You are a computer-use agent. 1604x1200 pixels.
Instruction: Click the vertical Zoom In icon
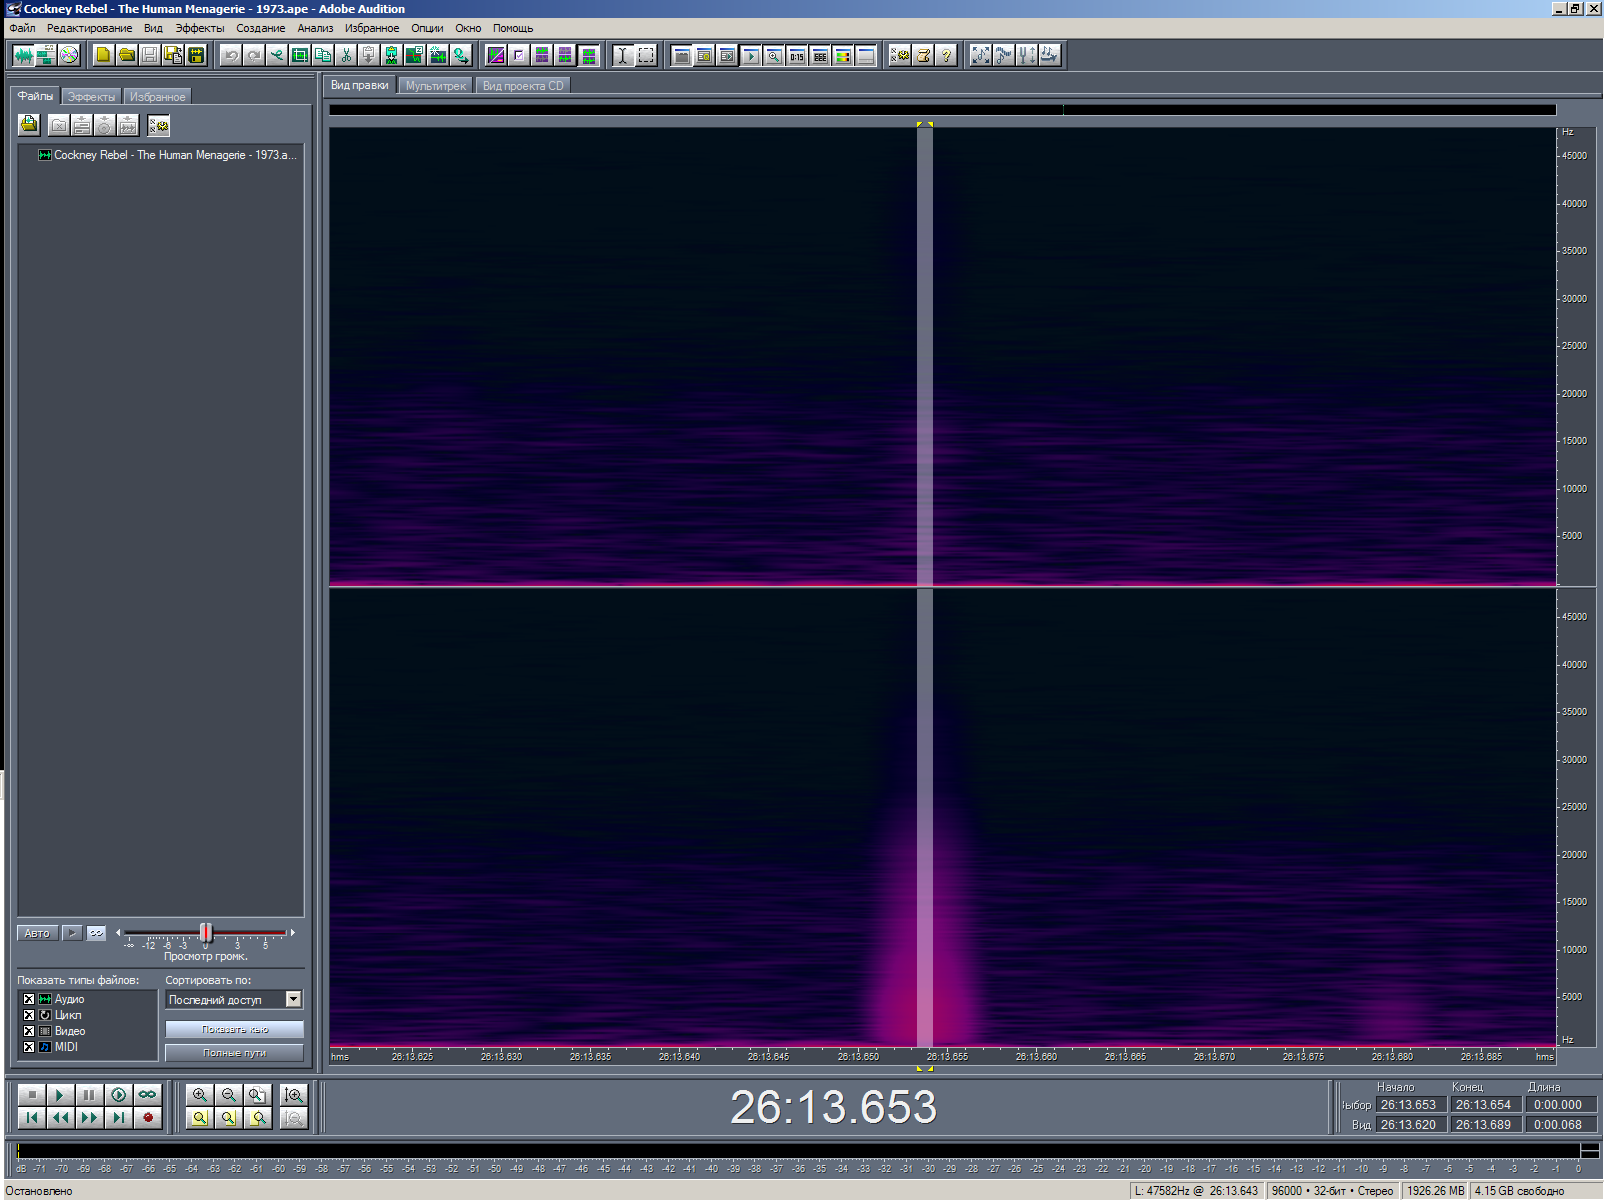(294, 1095)
